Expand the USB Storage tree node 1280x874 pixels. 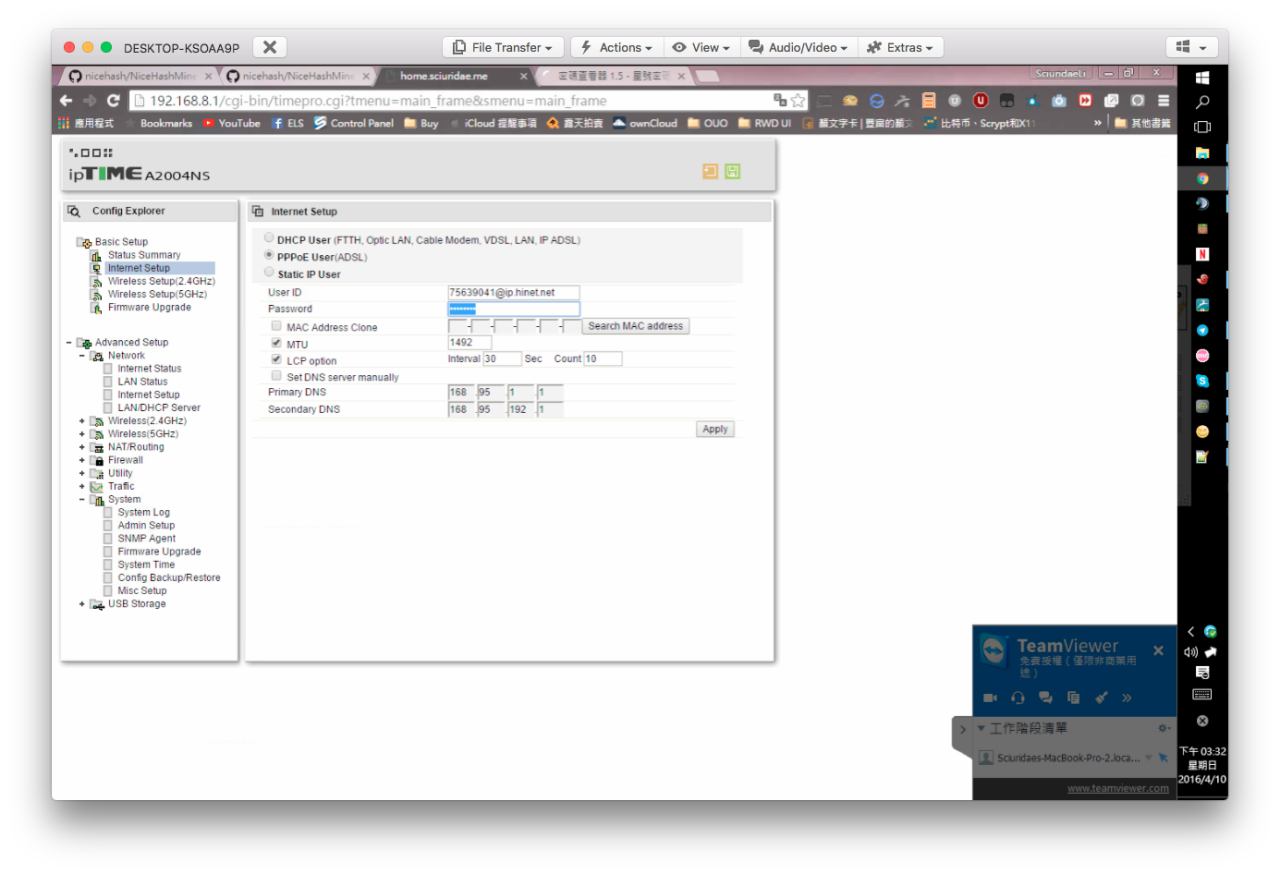point(82,604)
